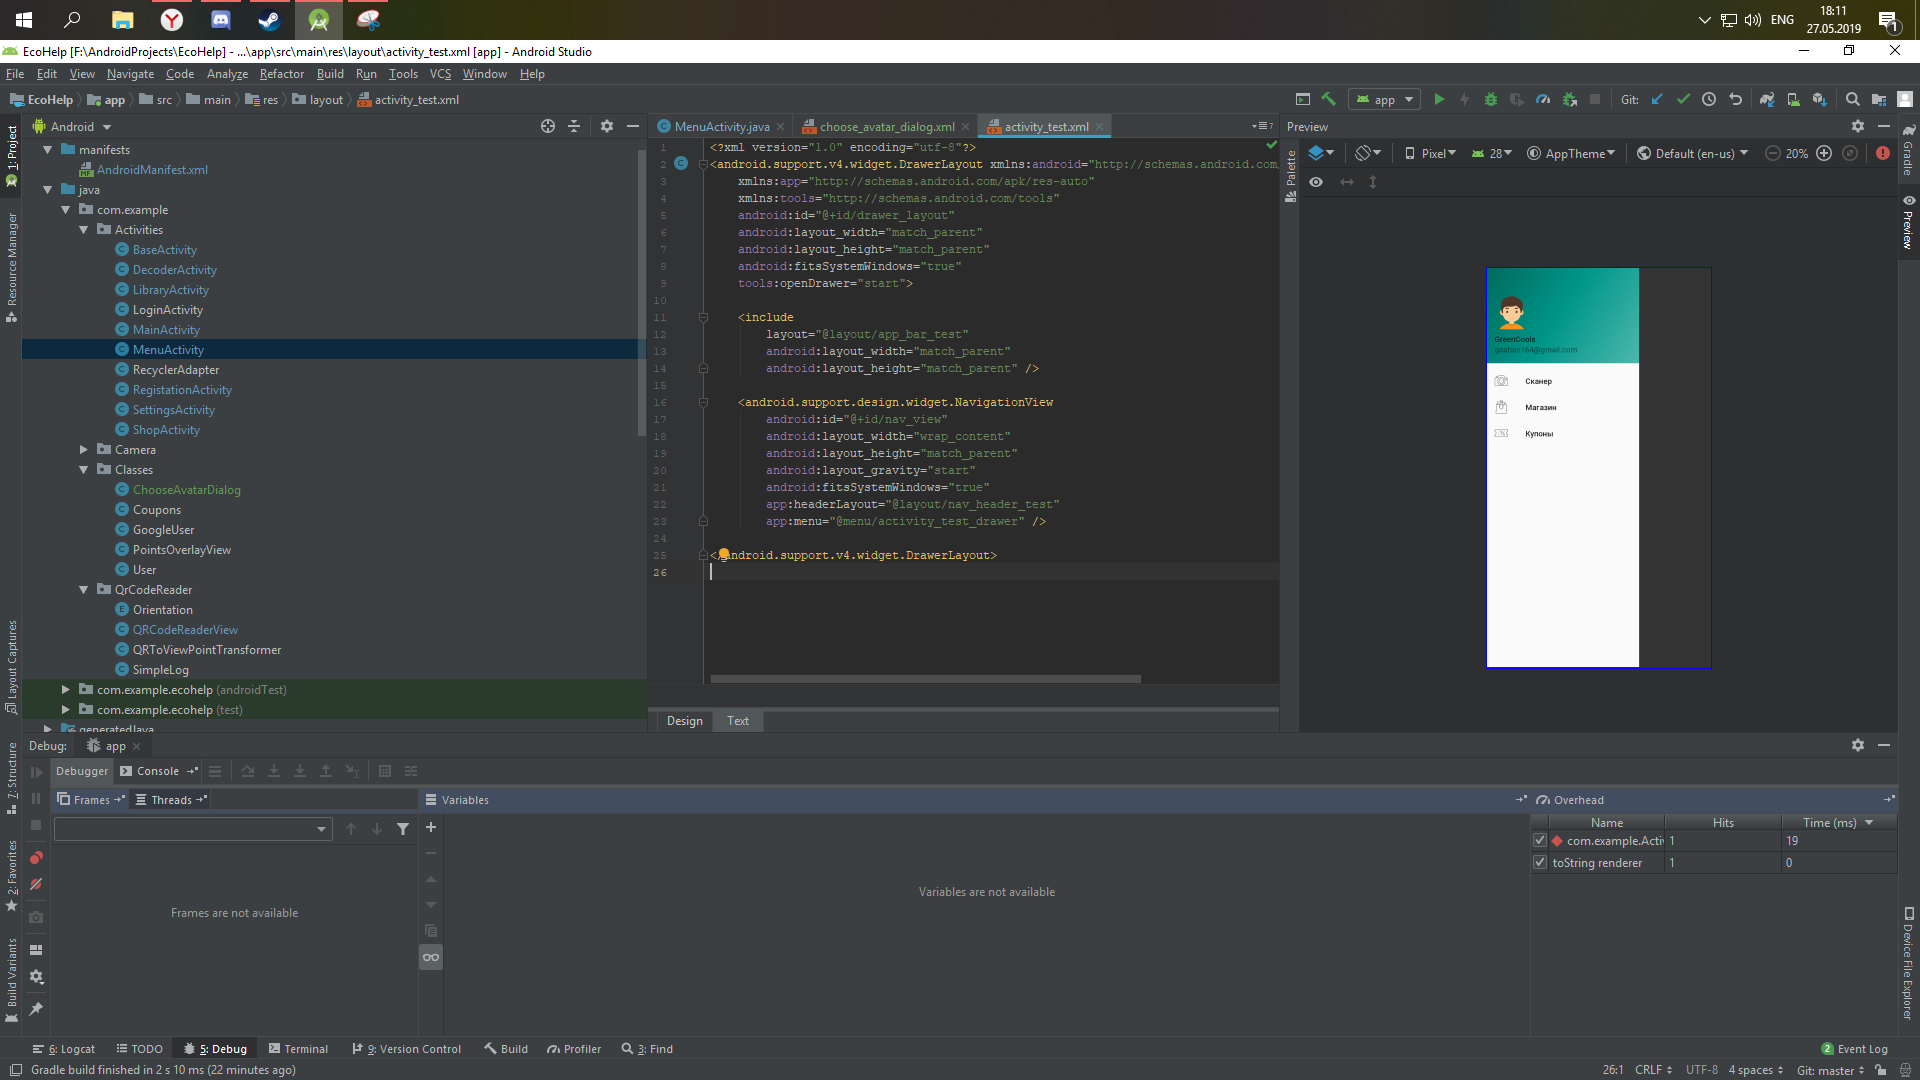
Task: Open the Default (en-us) locale dropdown
Action: [1692, 153]
